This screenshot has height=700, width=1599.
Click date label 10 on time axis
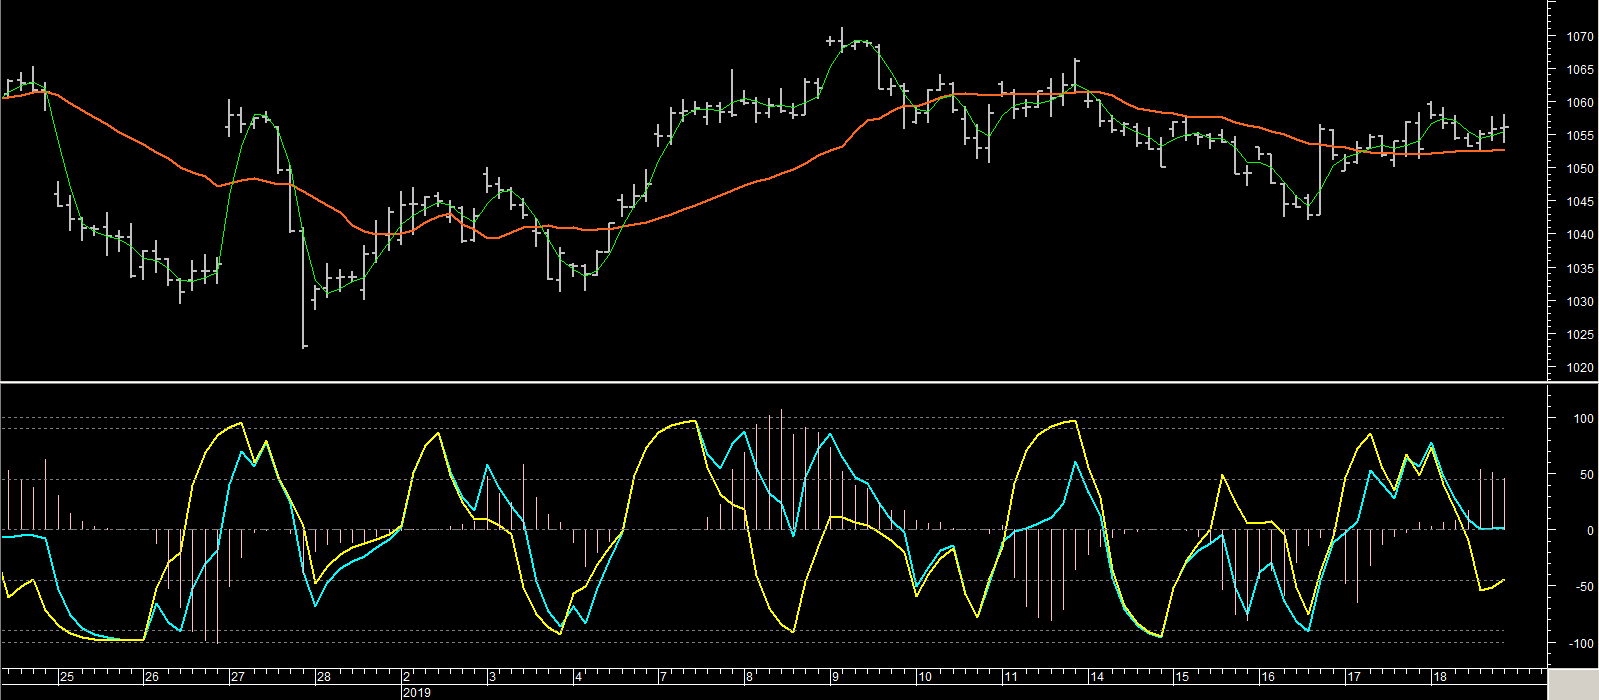(925, 677)
